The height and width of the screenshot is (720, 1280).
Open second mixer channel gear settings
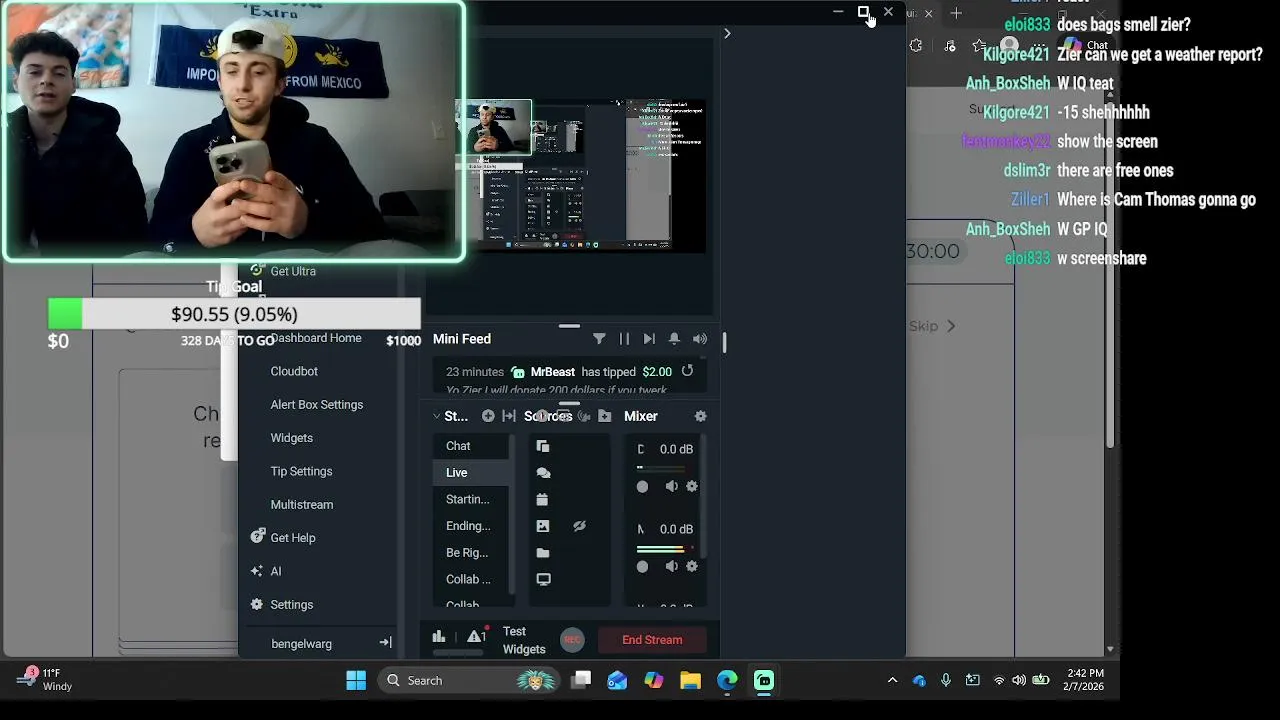[x=691, y=566]
